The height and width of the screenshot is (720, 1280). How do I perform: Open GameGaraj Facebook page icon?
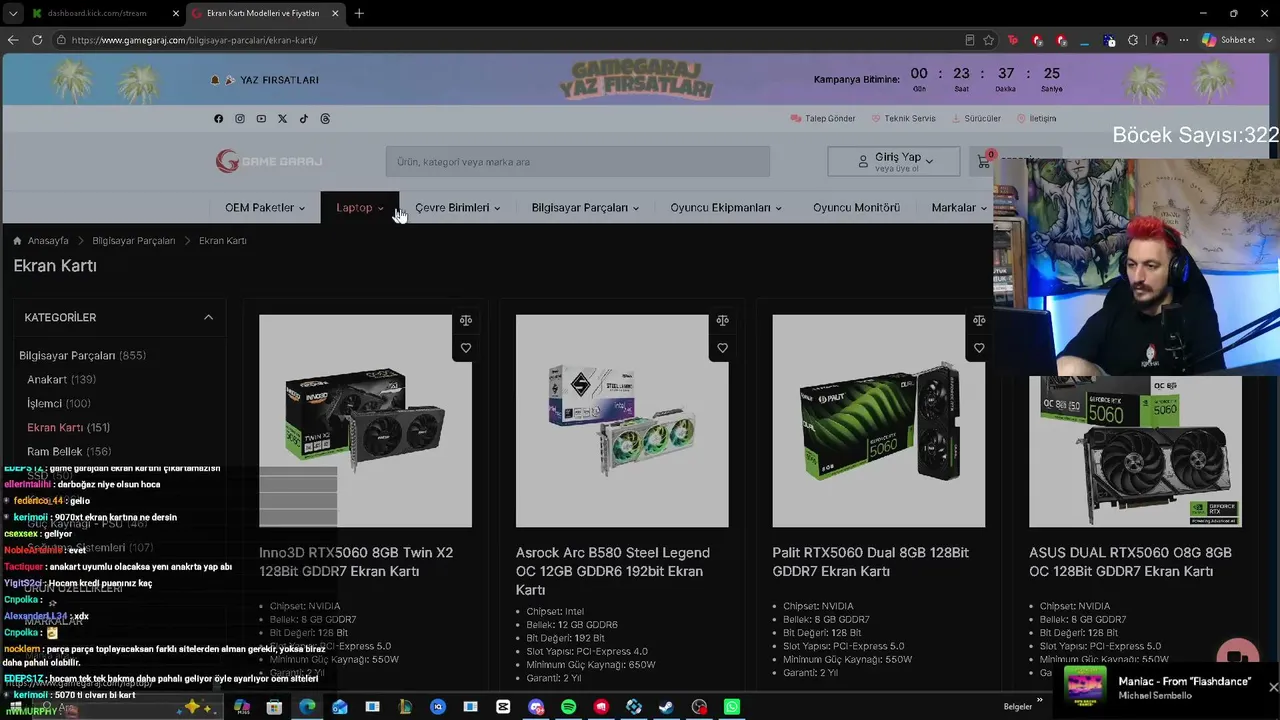click(x=219, y=119)
